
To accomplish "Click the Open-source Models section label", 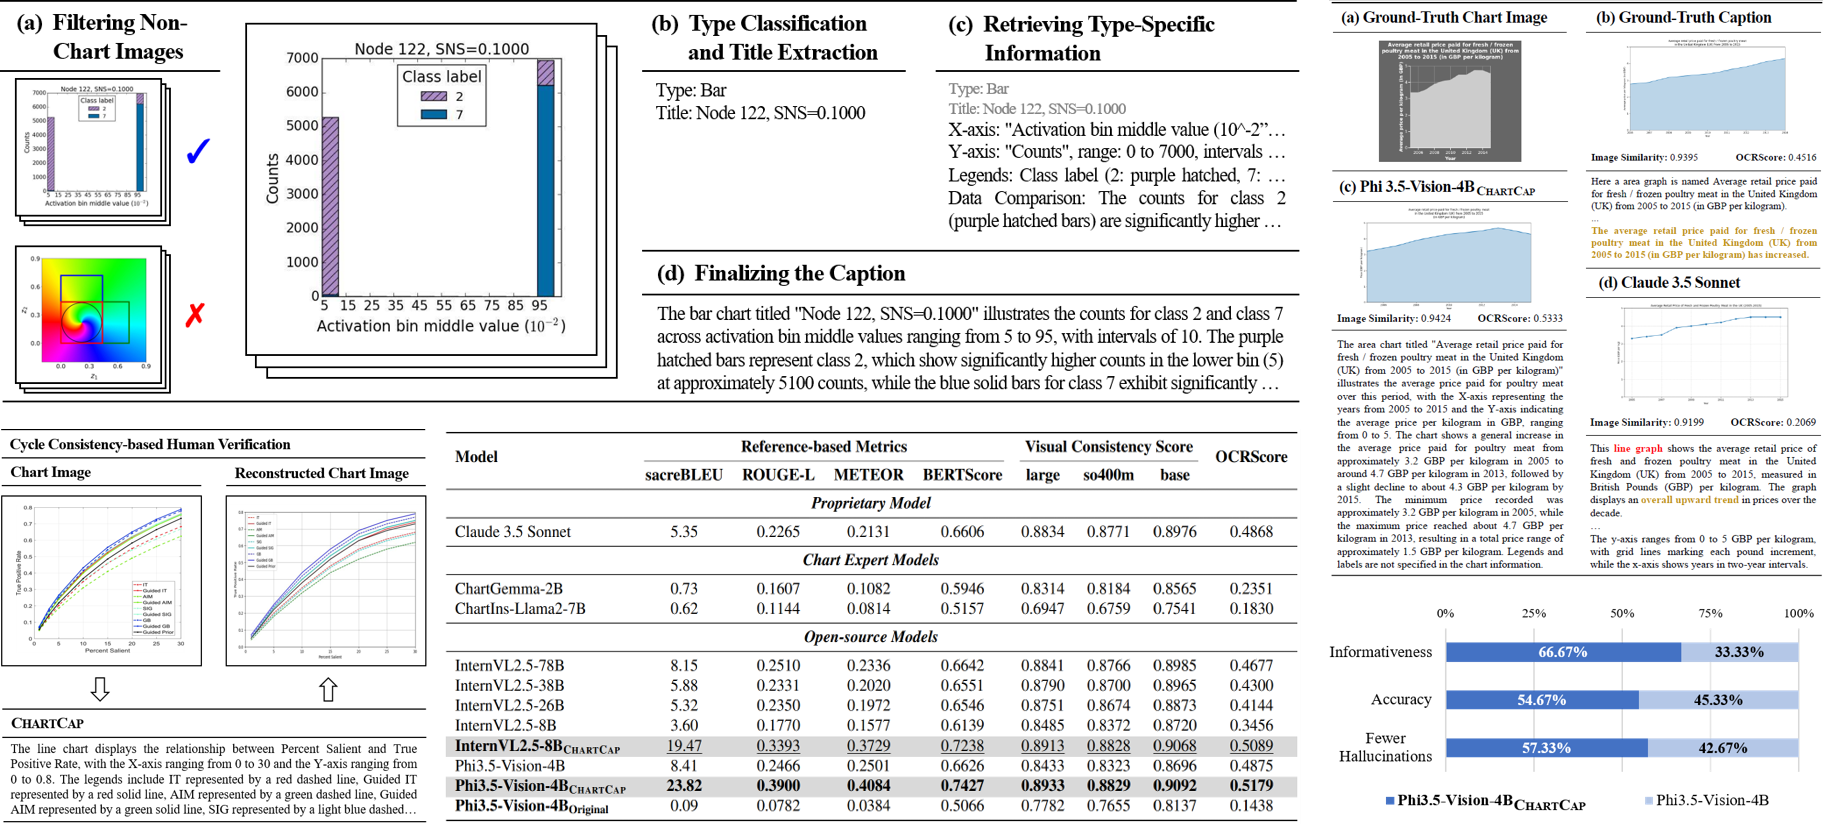I will (871, 637).
